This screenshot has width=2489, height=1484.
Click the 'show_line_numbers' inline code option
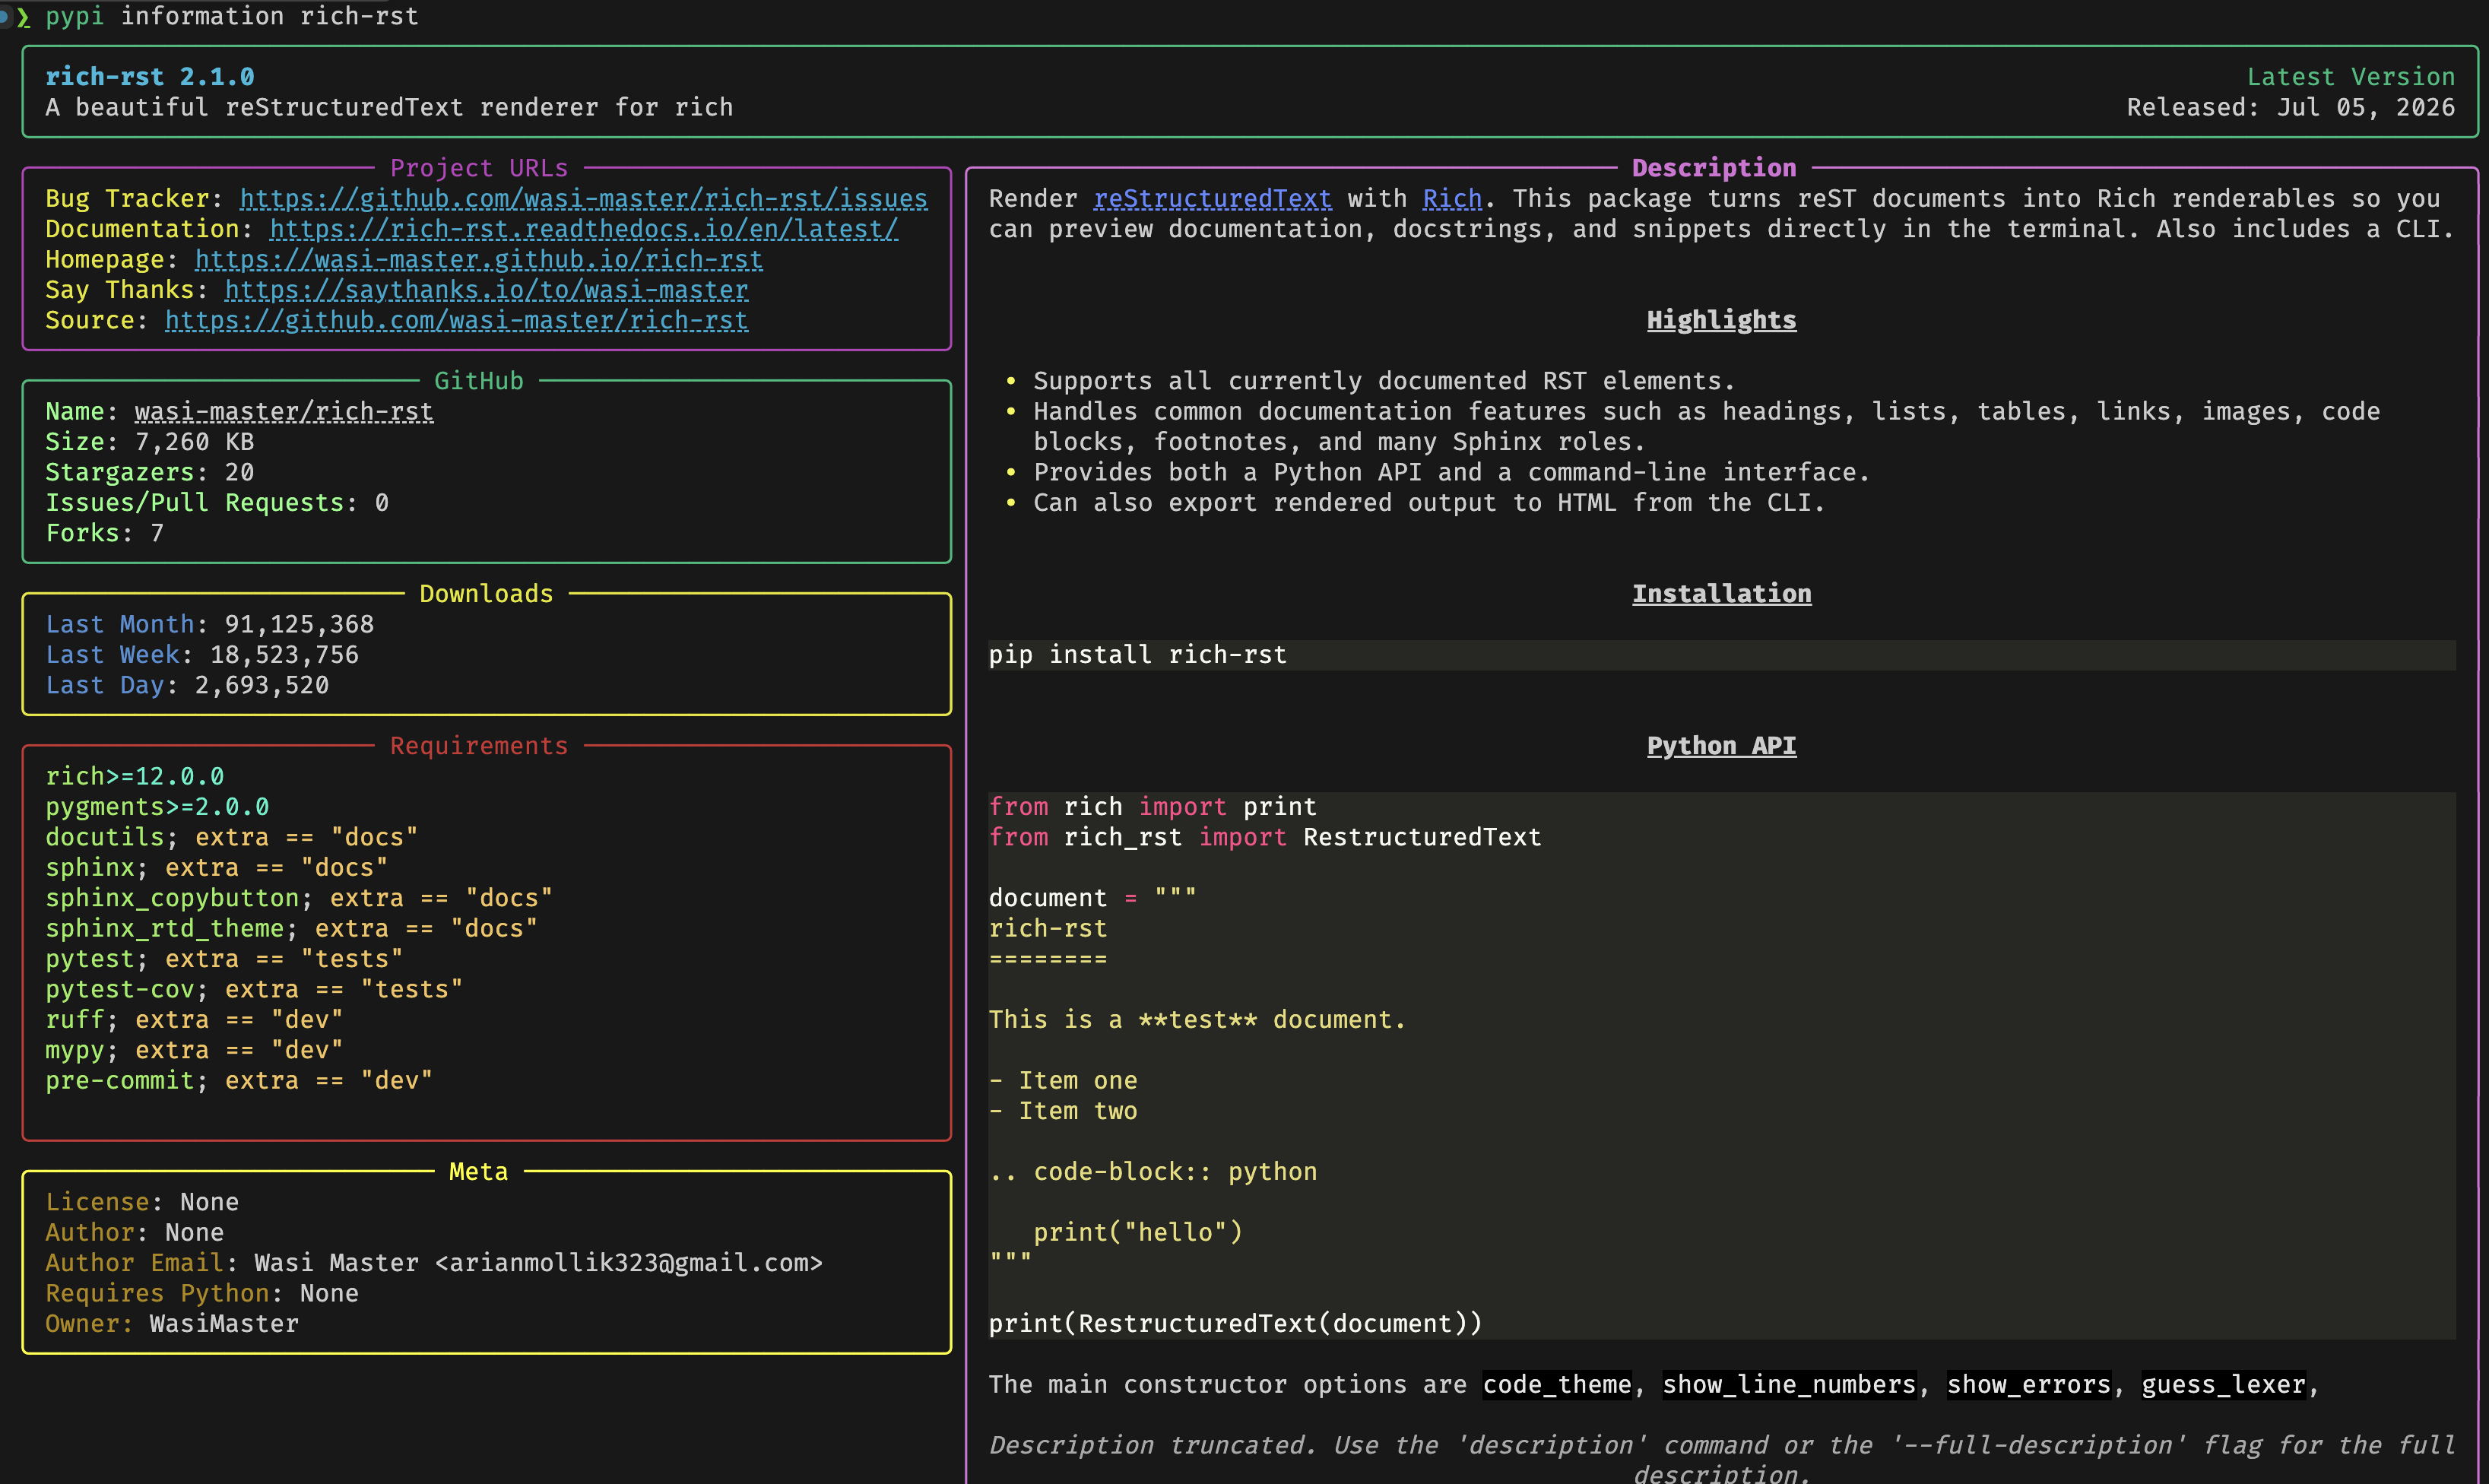1789,1385
